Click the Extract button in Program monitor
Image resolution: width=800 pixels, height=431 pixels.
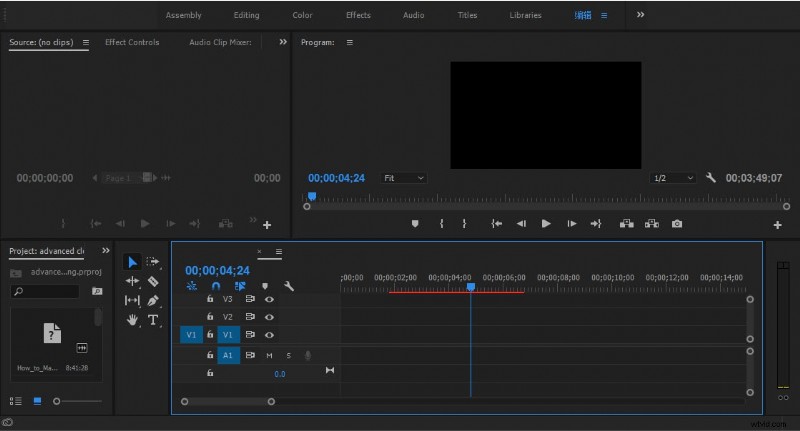coord(652,223)
